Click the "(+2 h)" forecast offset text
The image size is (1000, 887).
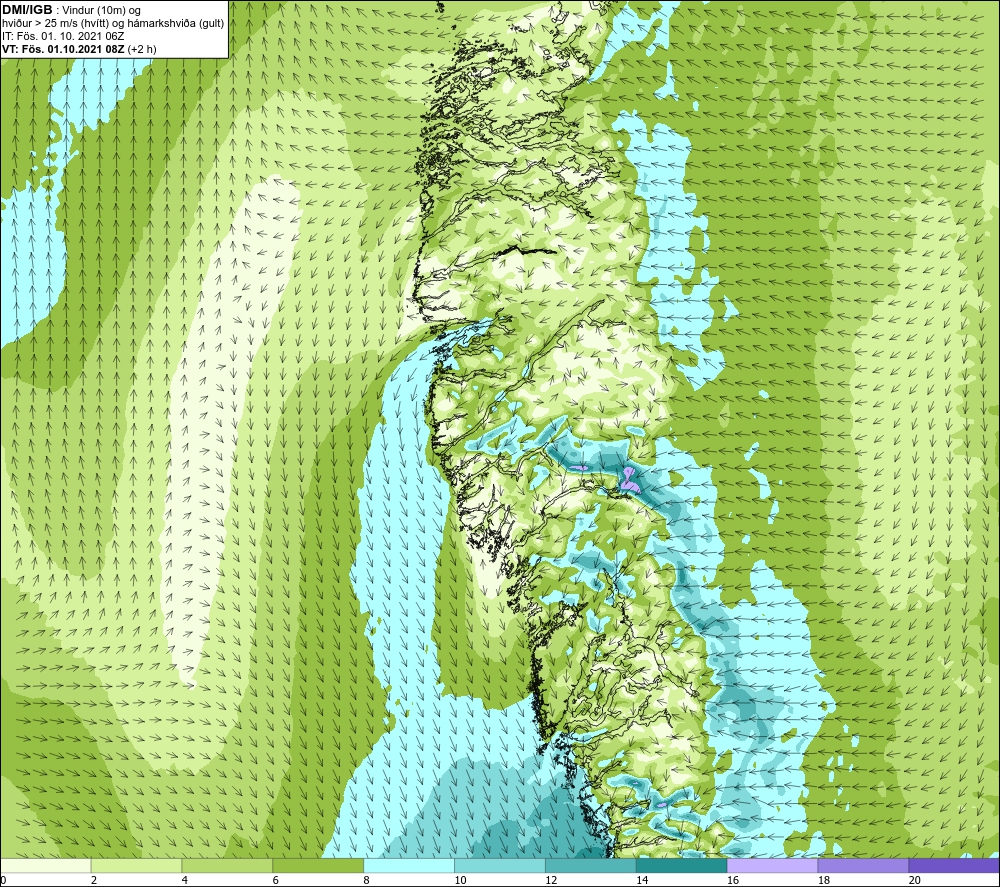(142, 49)
